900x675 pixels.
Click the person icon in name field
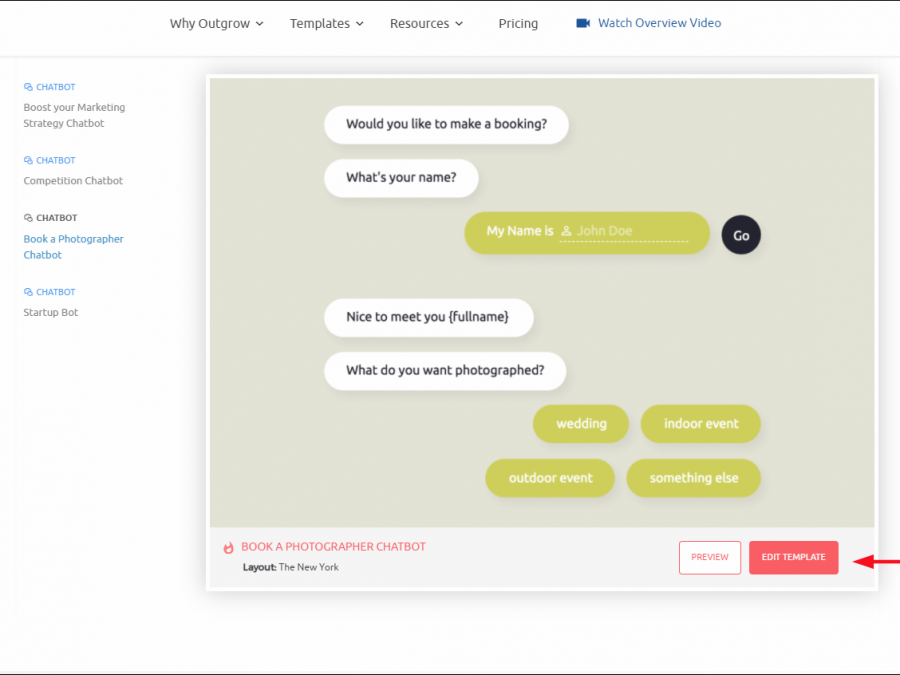pyautogui.click(x=566, y=231)
